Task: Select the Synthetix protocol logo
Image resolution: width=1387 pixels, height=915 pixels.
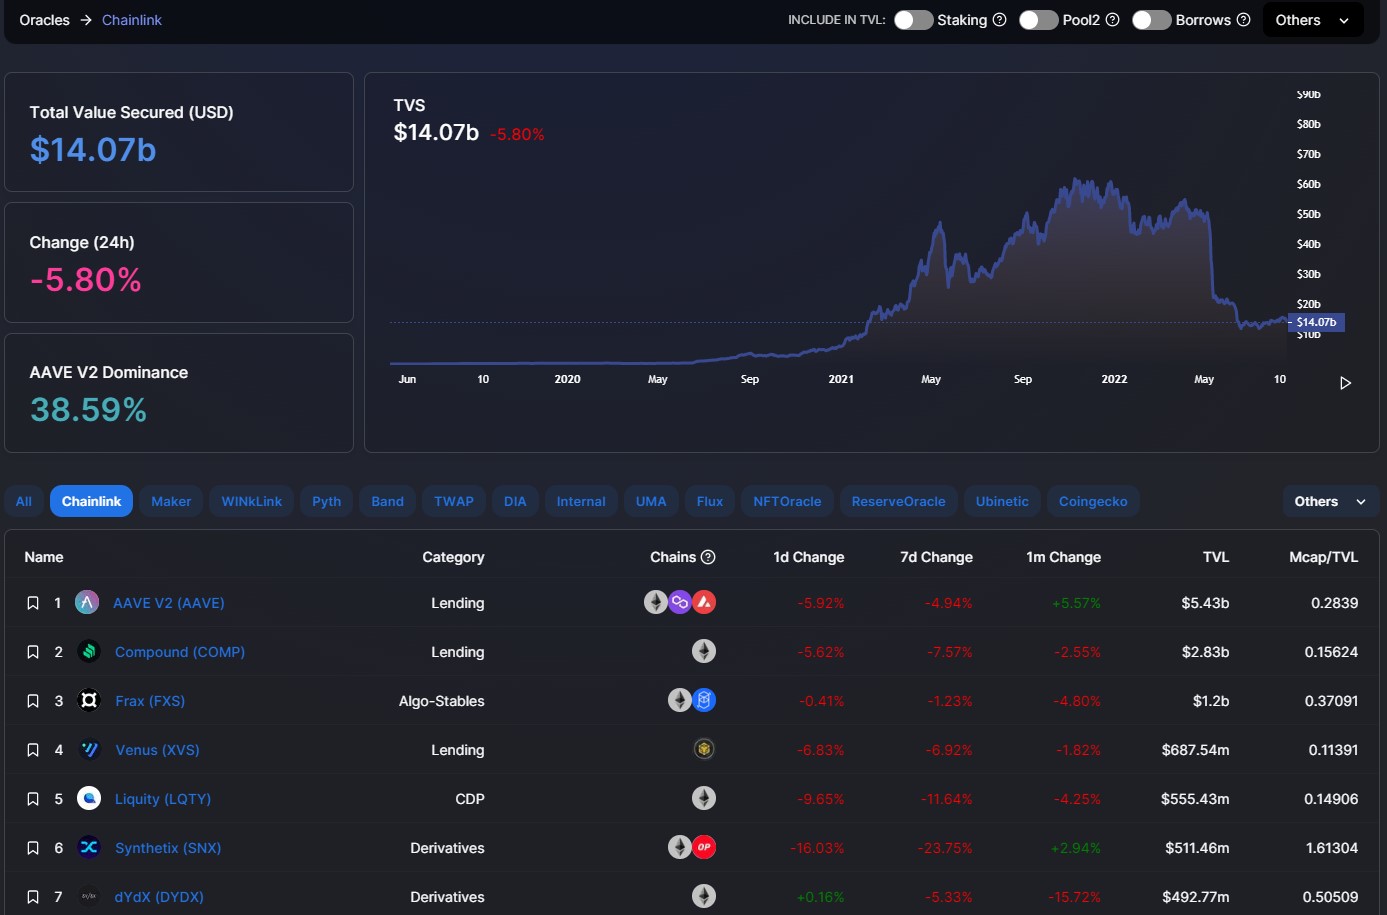Action: tap(88, 847)
